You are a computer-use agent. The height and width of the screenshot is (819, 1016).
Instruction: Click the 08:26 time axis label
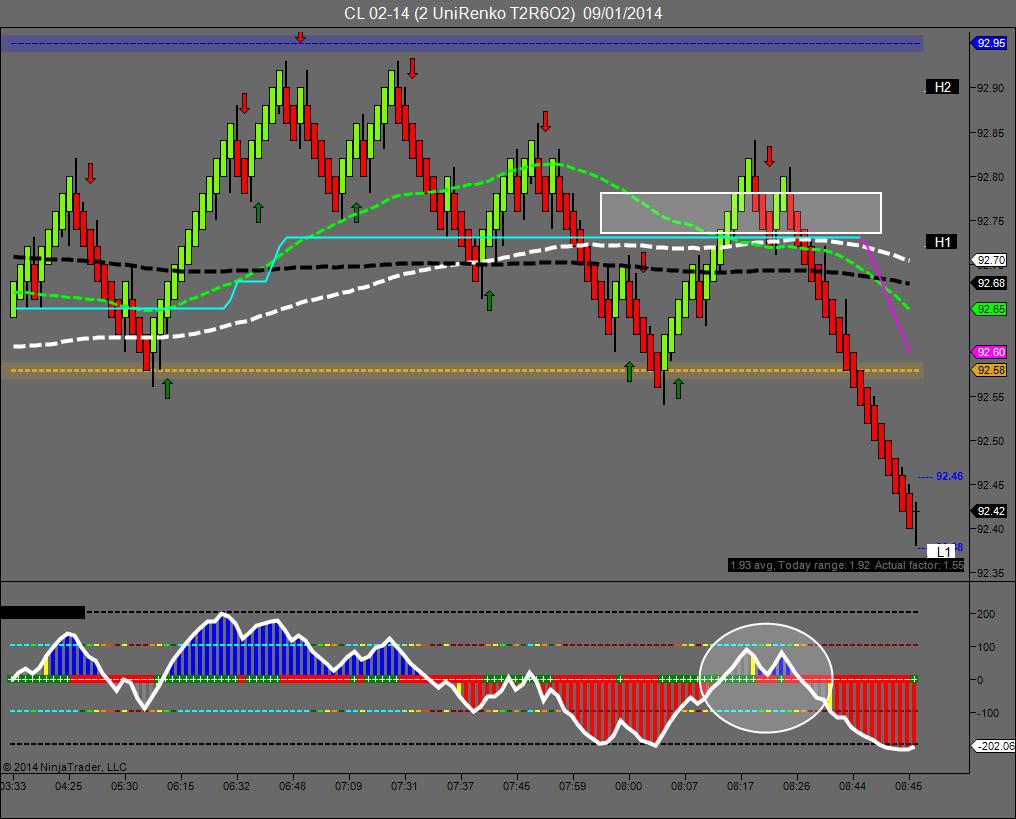pyautogui.click(x=796, y=786)
